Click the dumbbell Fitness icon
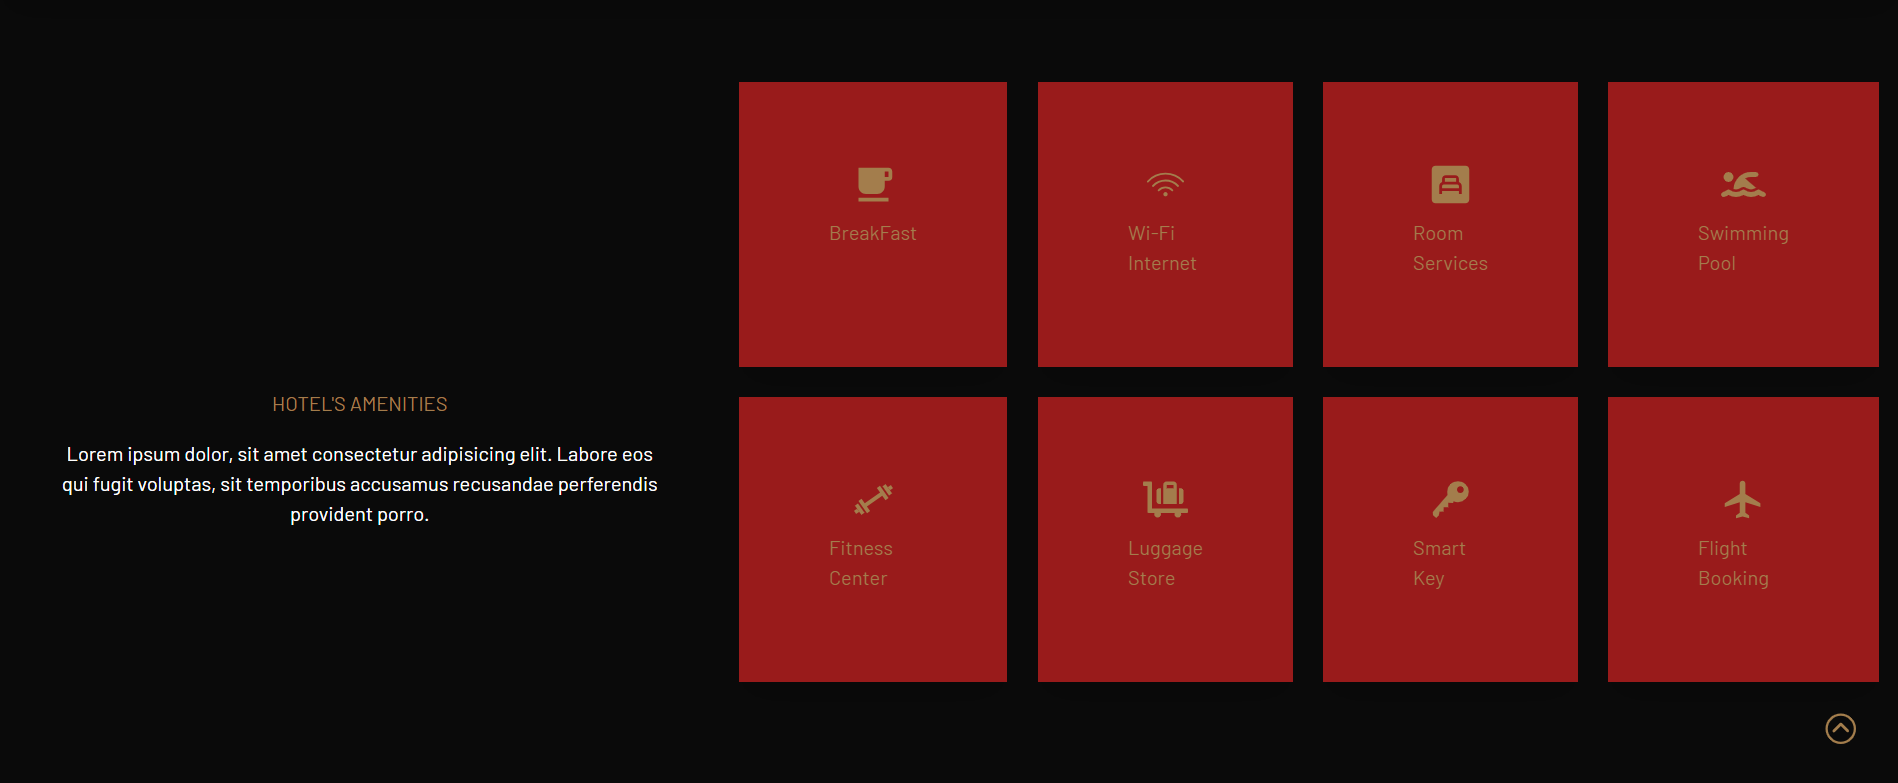1898x783 pixels. 873,499
